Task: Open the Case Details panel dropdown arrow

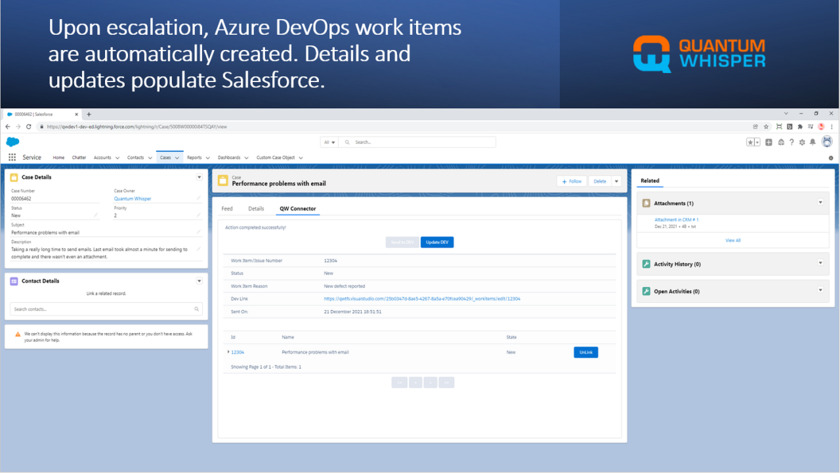Action: coord(199,177)
